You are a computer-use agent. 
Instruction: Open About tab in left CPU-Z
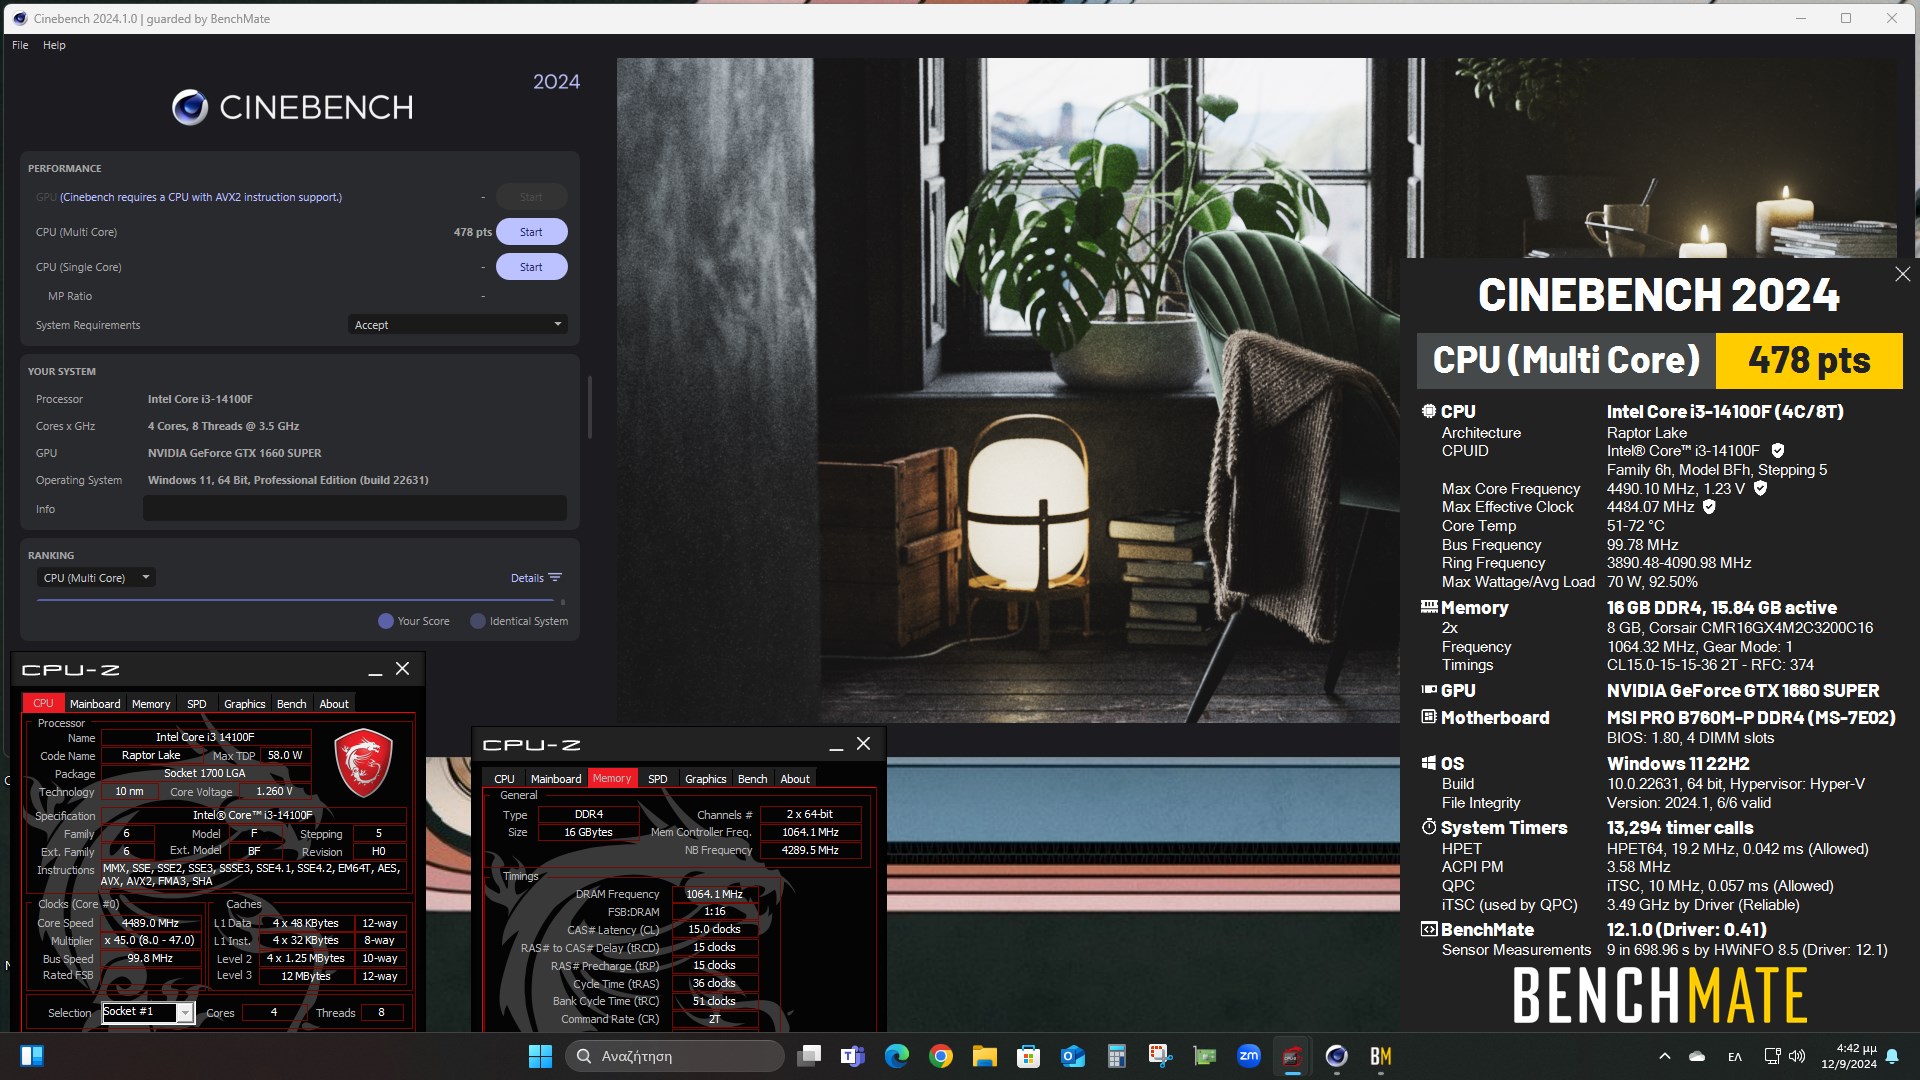[334, 704]
